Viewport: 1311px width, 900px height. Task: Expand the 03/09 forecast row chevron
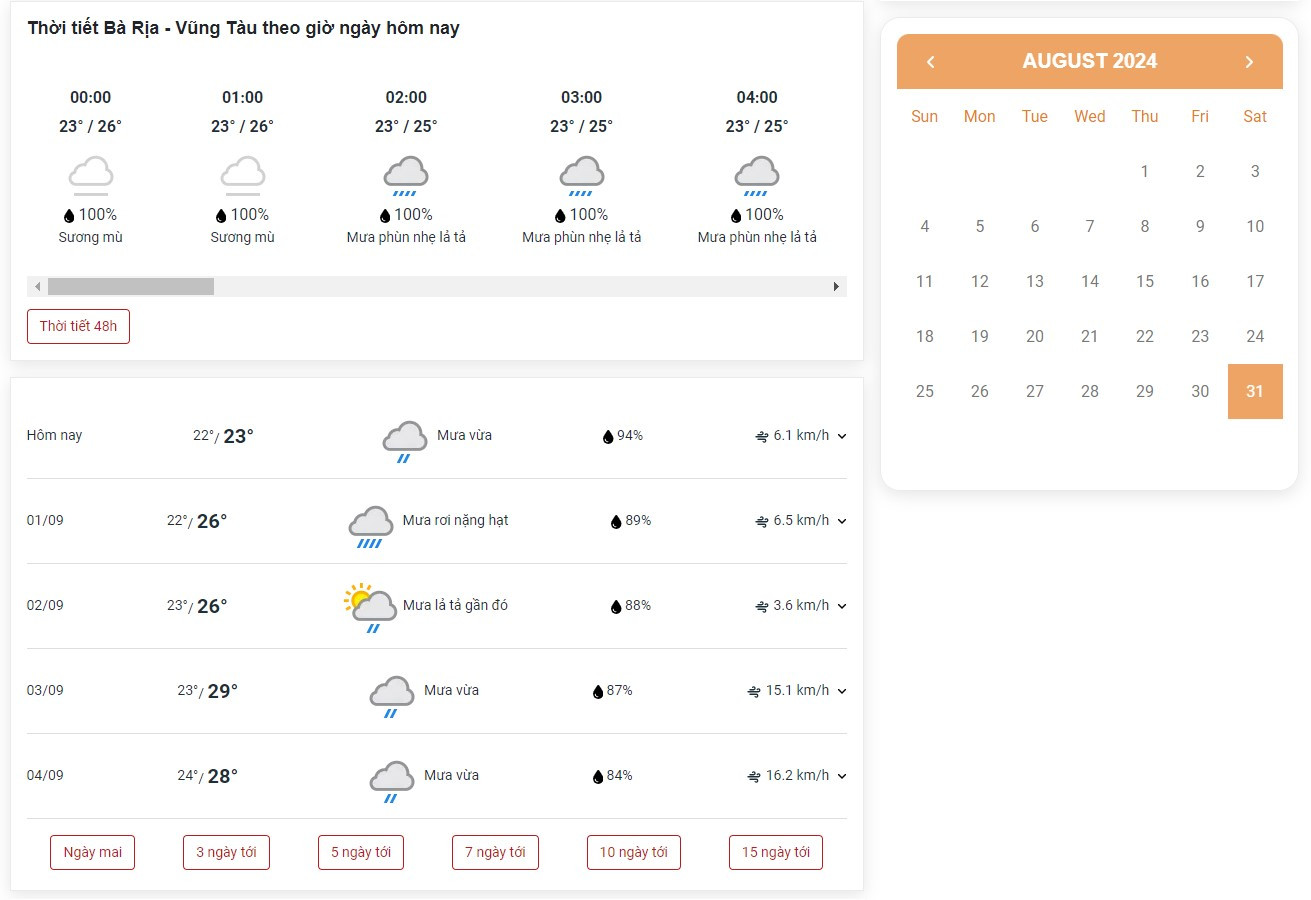click(842, 691)
